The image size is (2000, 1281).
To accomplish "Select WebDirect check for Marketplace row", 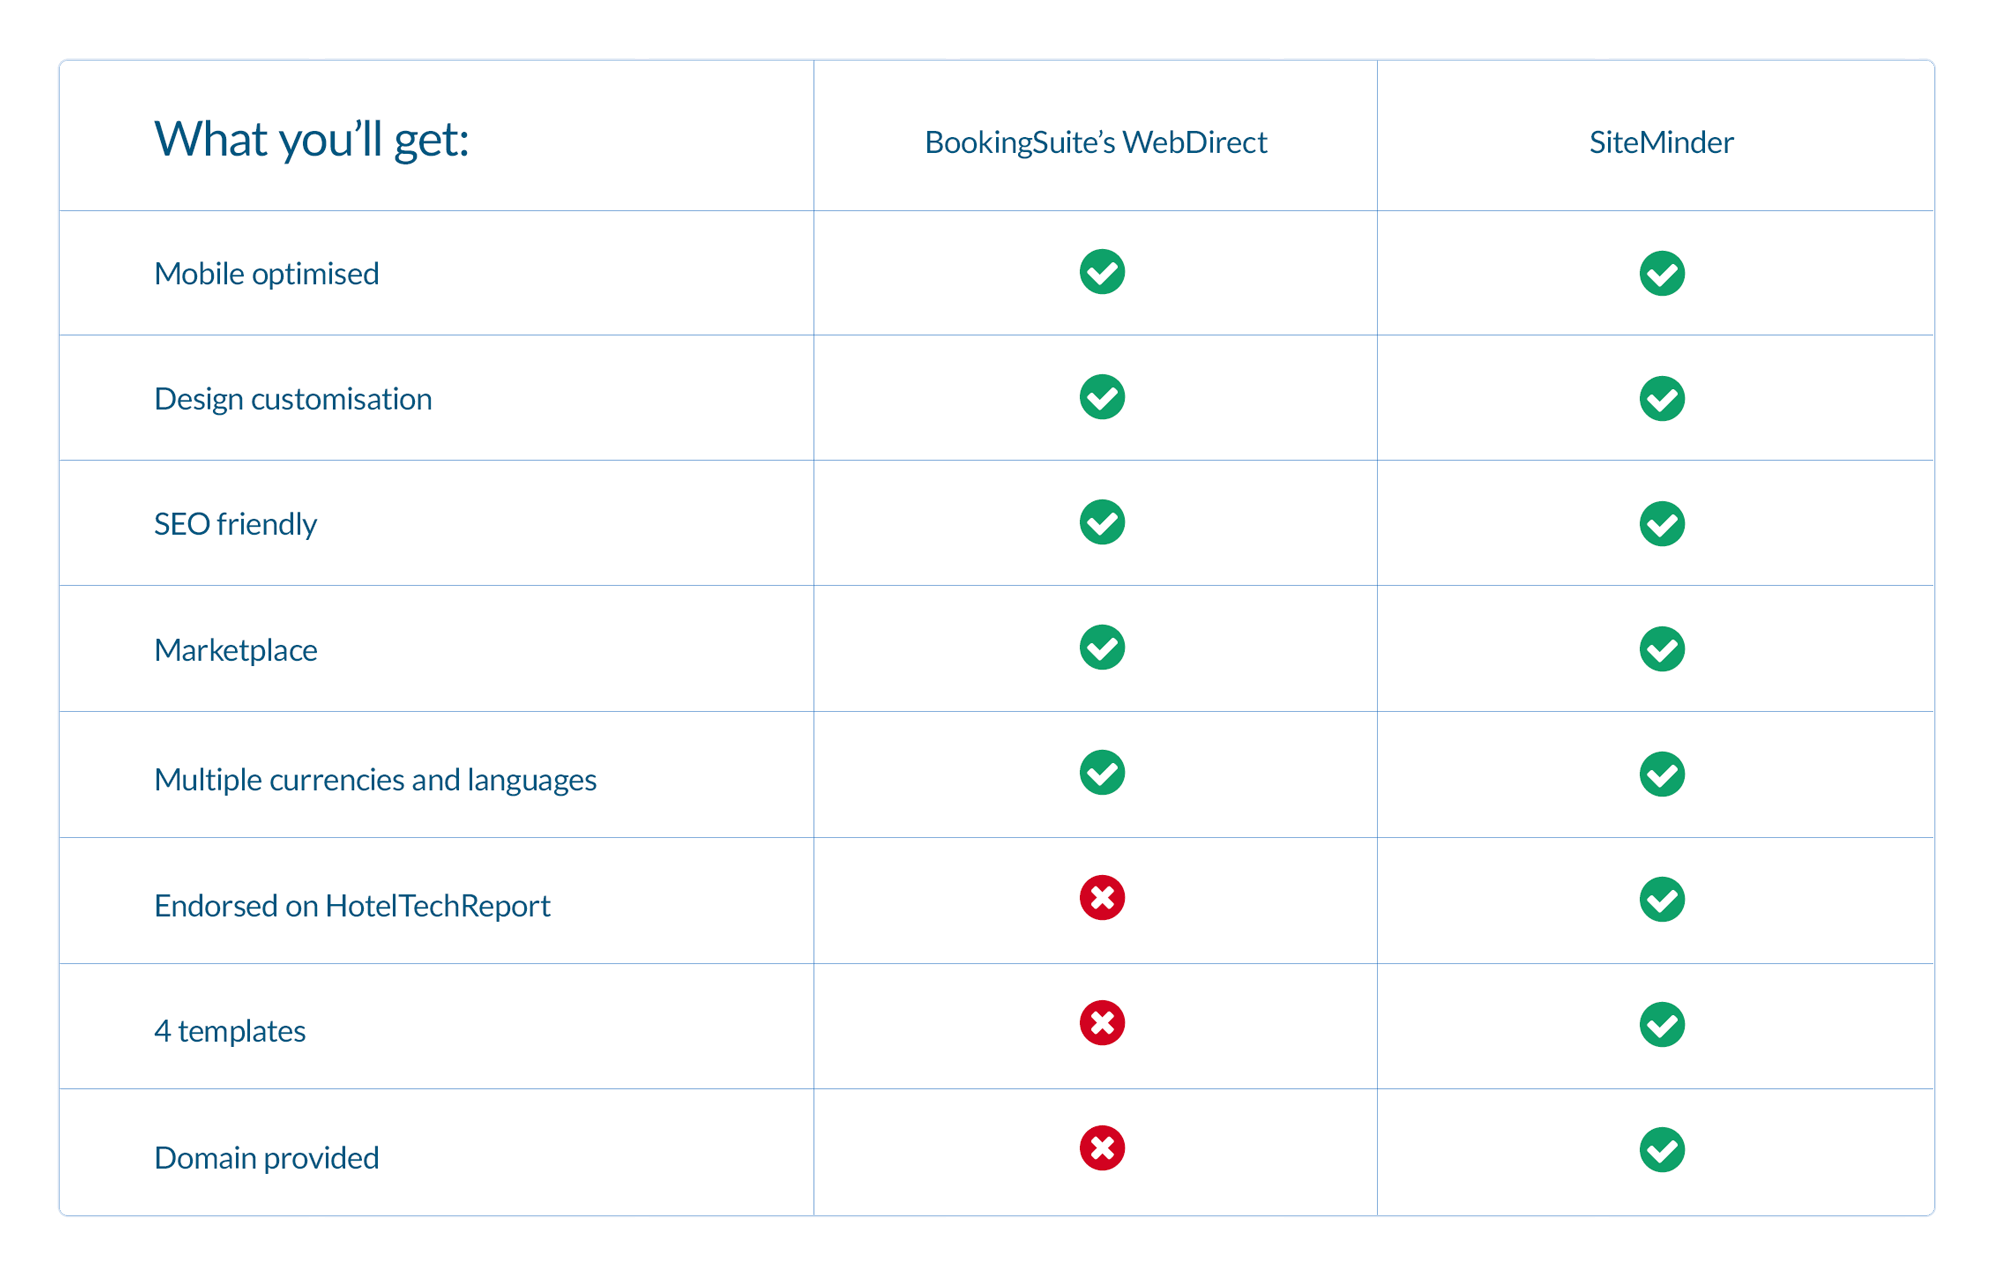I will click(x=1102, y=647).
